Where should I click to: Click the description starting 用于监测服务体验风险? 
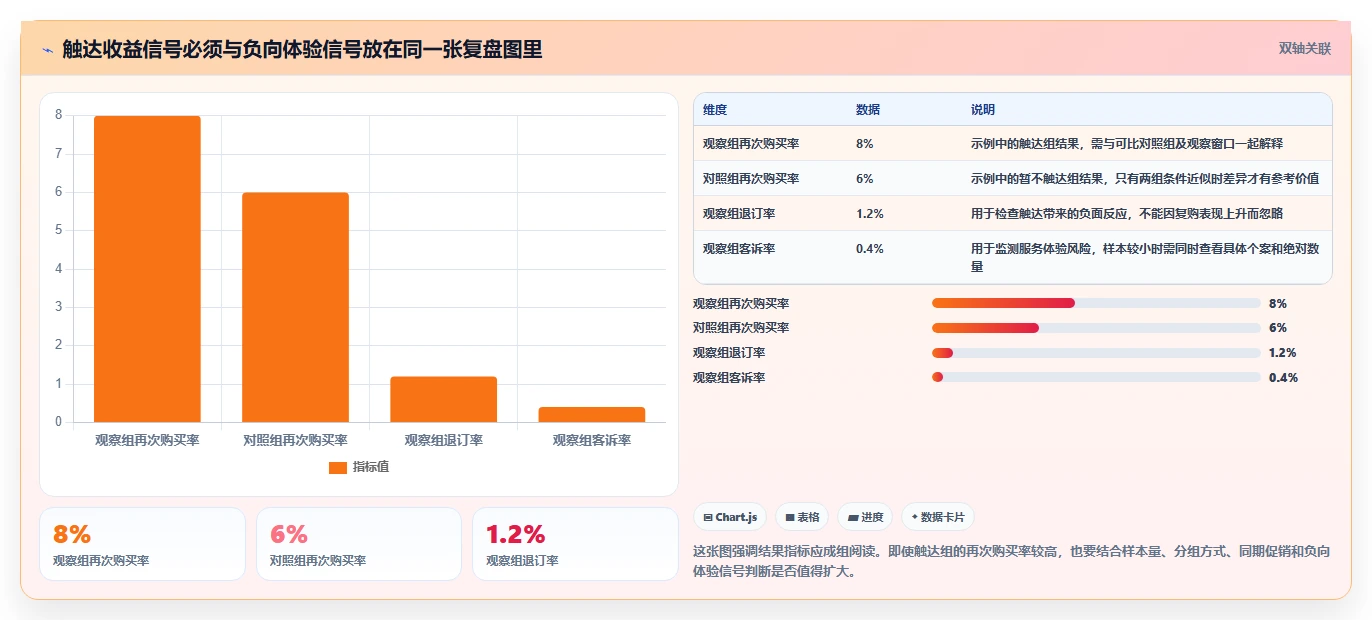(1145, 258)
